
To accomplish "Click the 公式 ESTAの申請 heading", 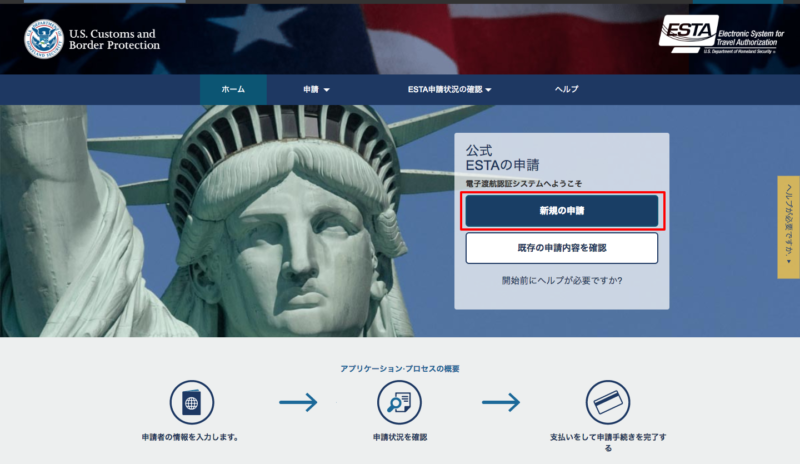I will point(502,158).
